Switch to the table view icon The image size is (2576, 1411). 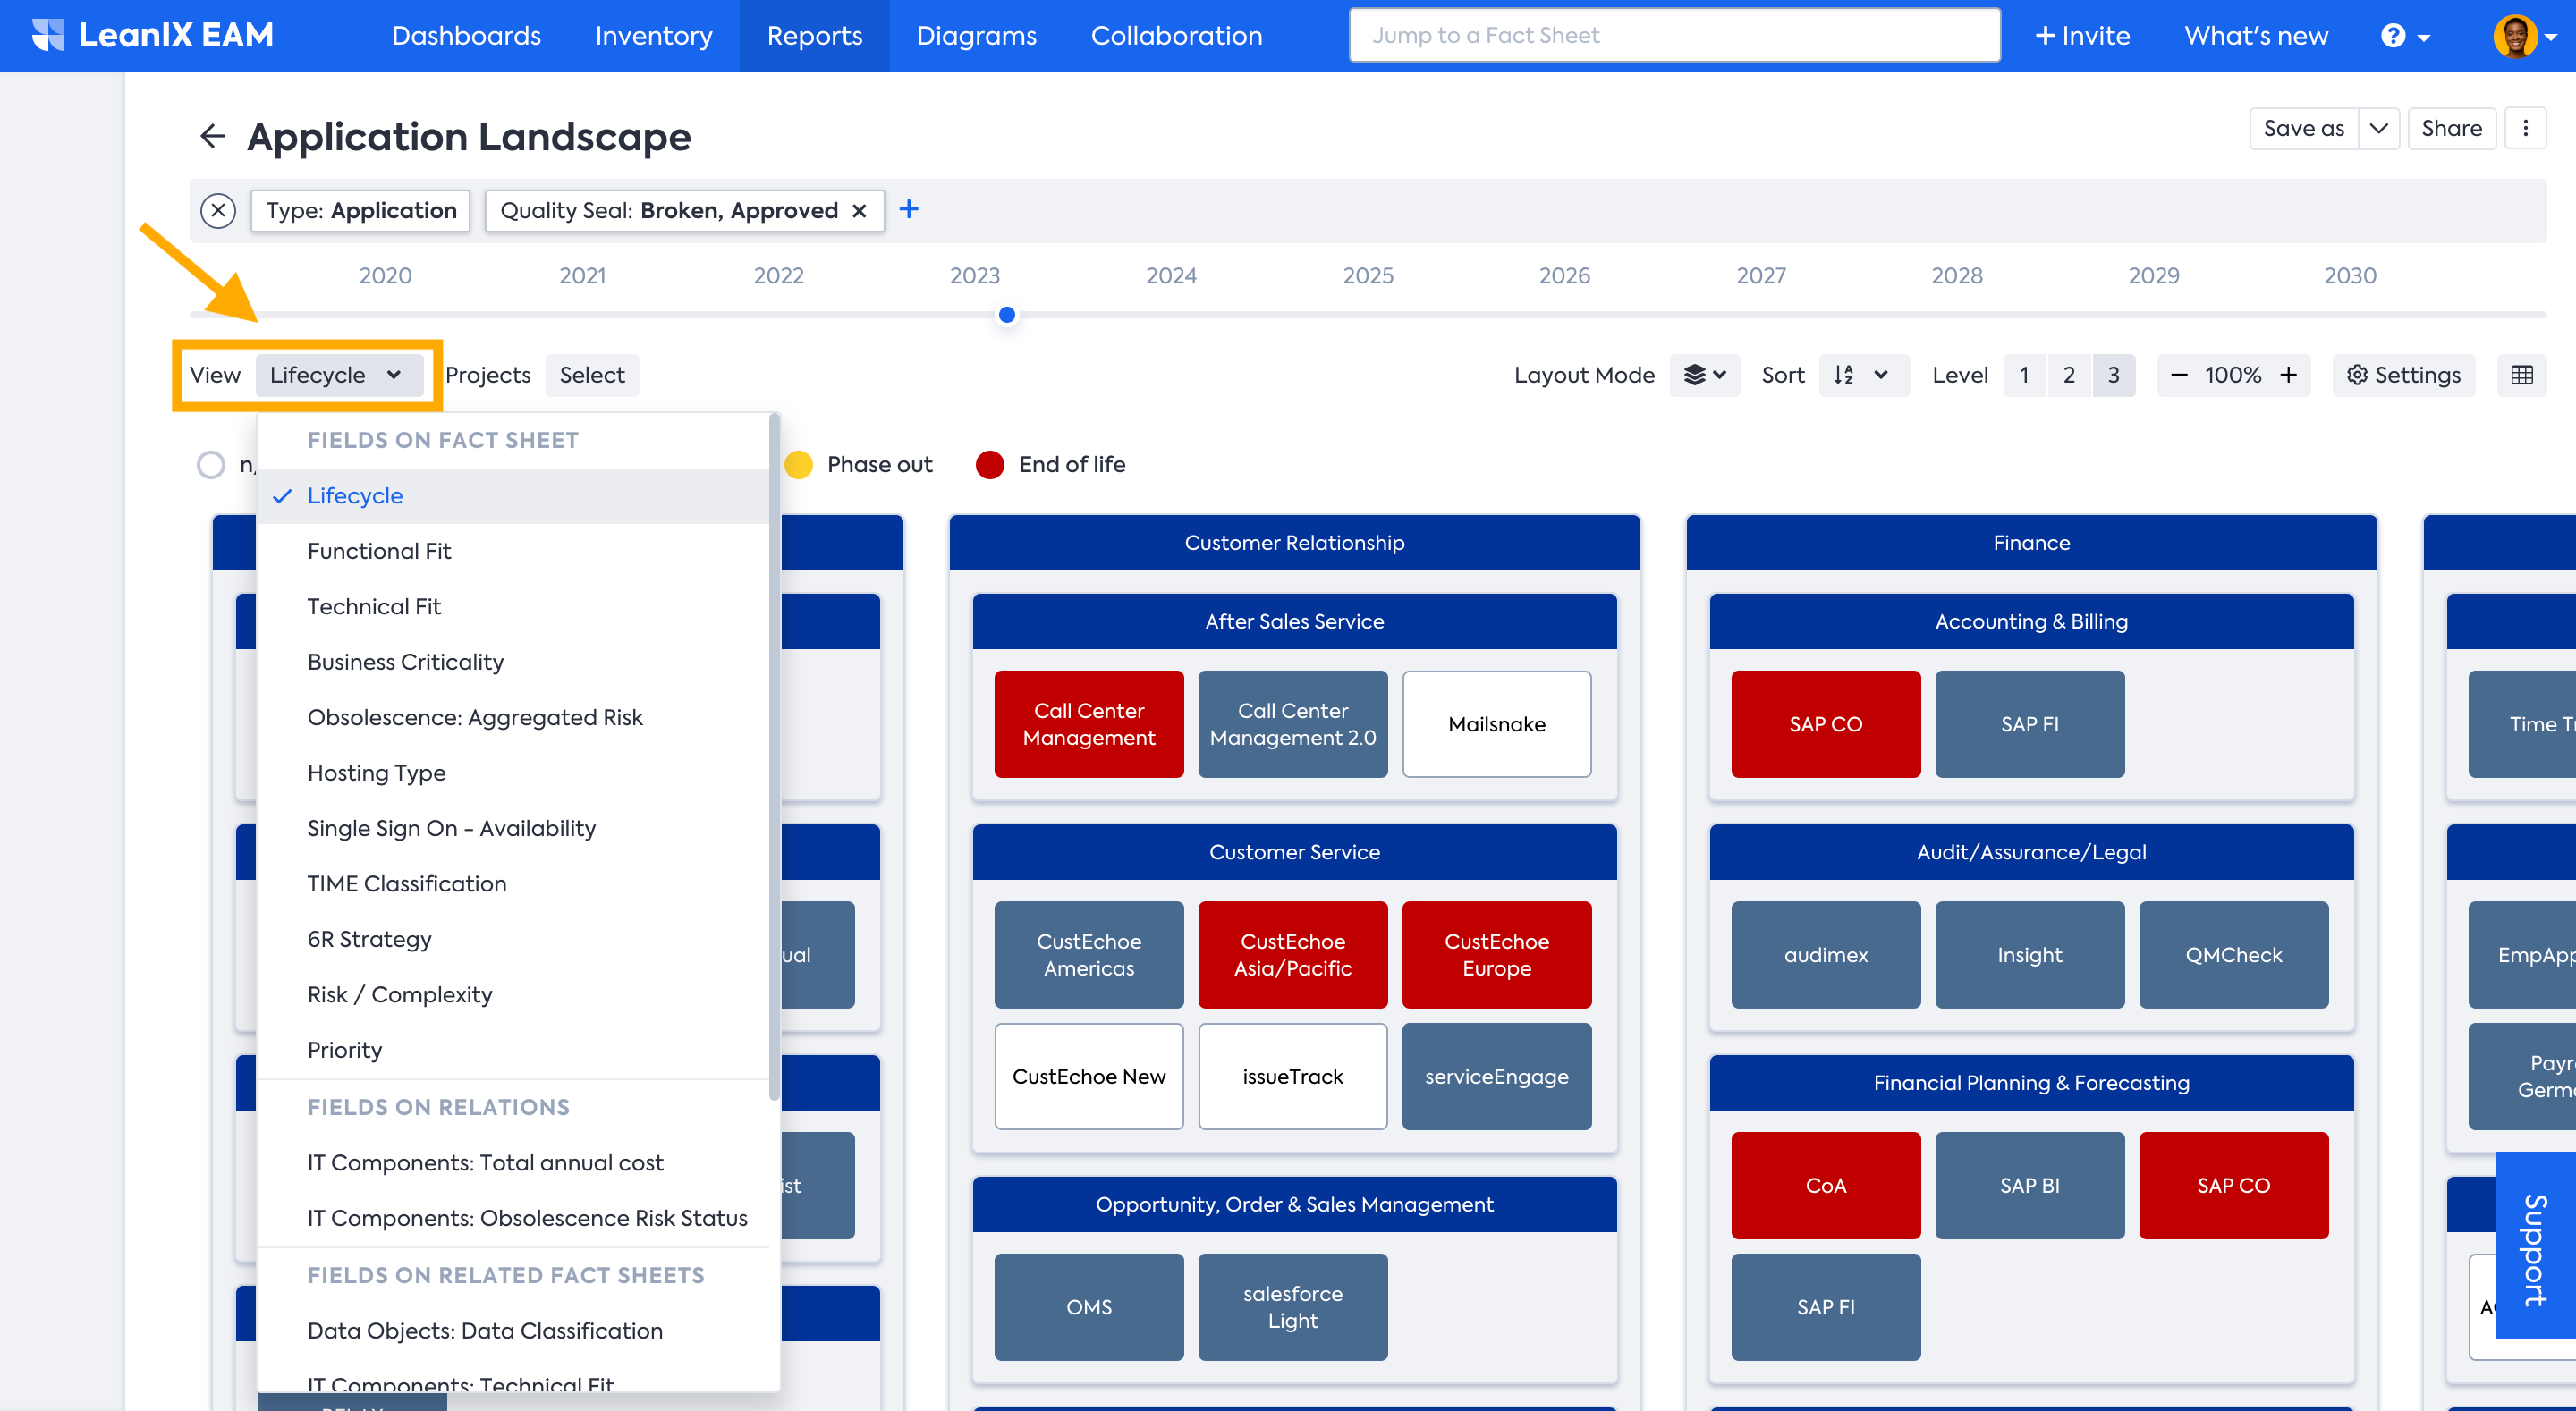coord(2521,375)
